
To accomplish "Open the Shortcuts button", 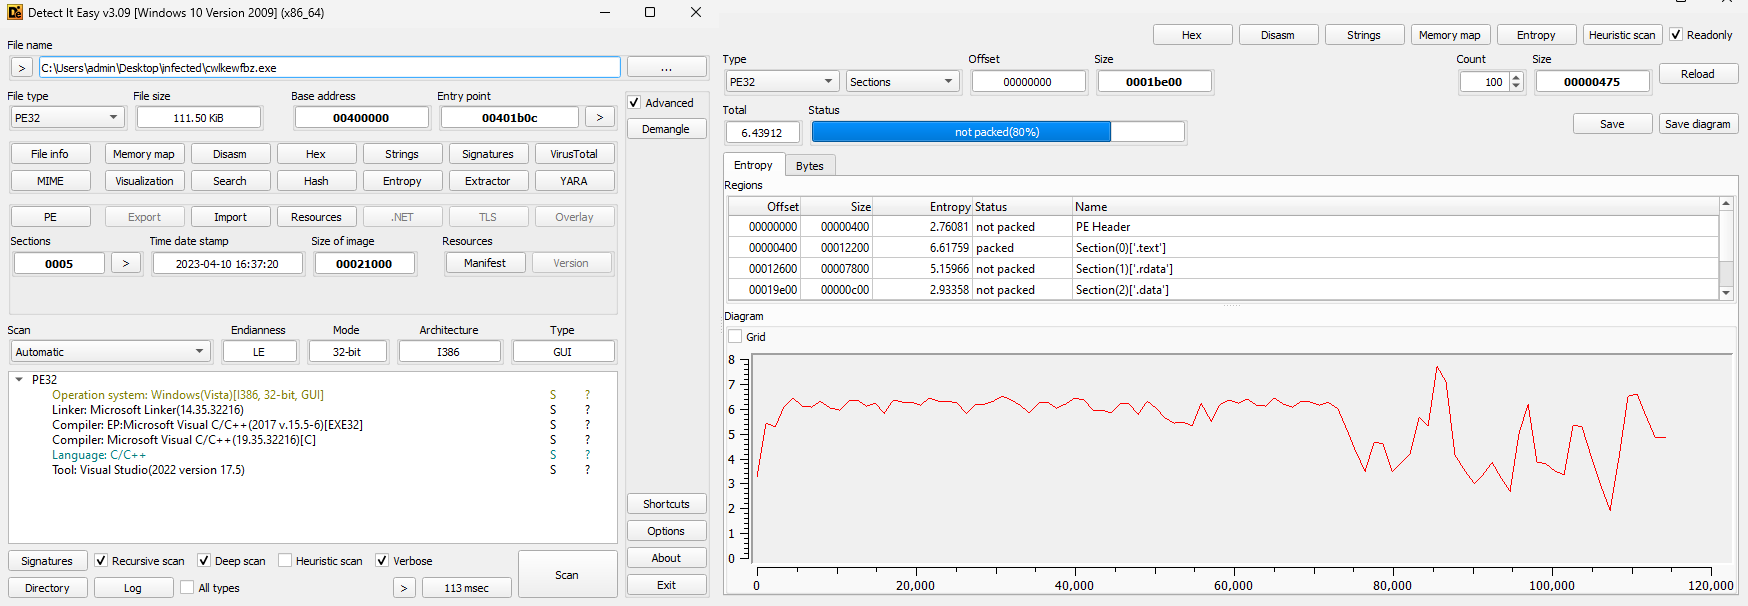I will coord(666,504).
